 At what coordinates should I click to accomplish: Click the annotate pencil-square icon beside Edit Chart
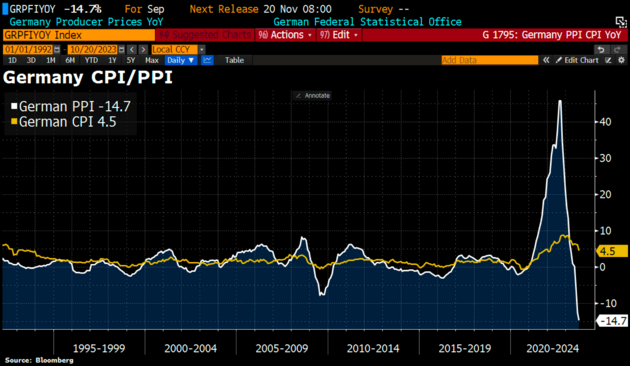pos(608,60)
